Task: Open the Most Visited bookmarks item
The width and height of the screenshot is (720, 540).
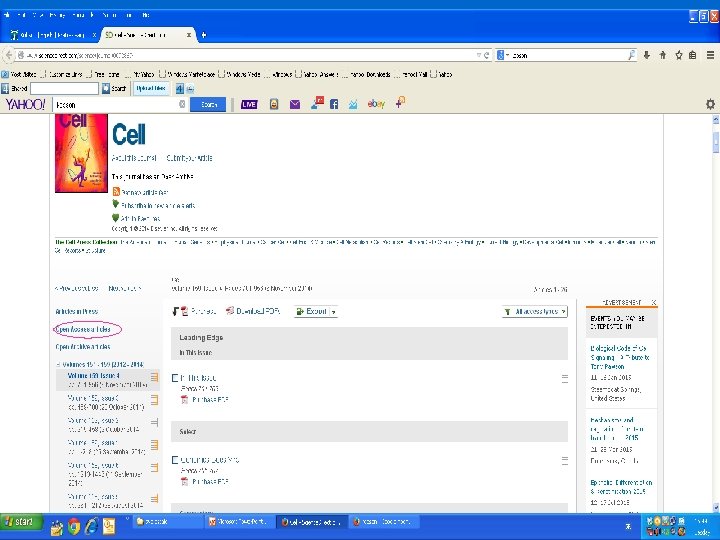Action: (x=19, y=74)
